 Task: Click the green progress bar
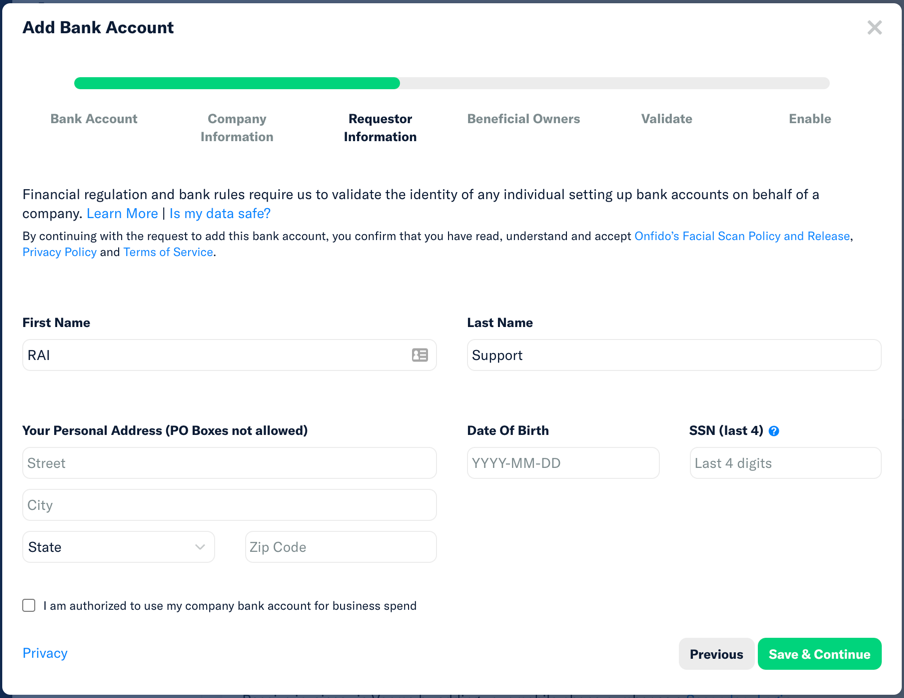pos(236,83)
